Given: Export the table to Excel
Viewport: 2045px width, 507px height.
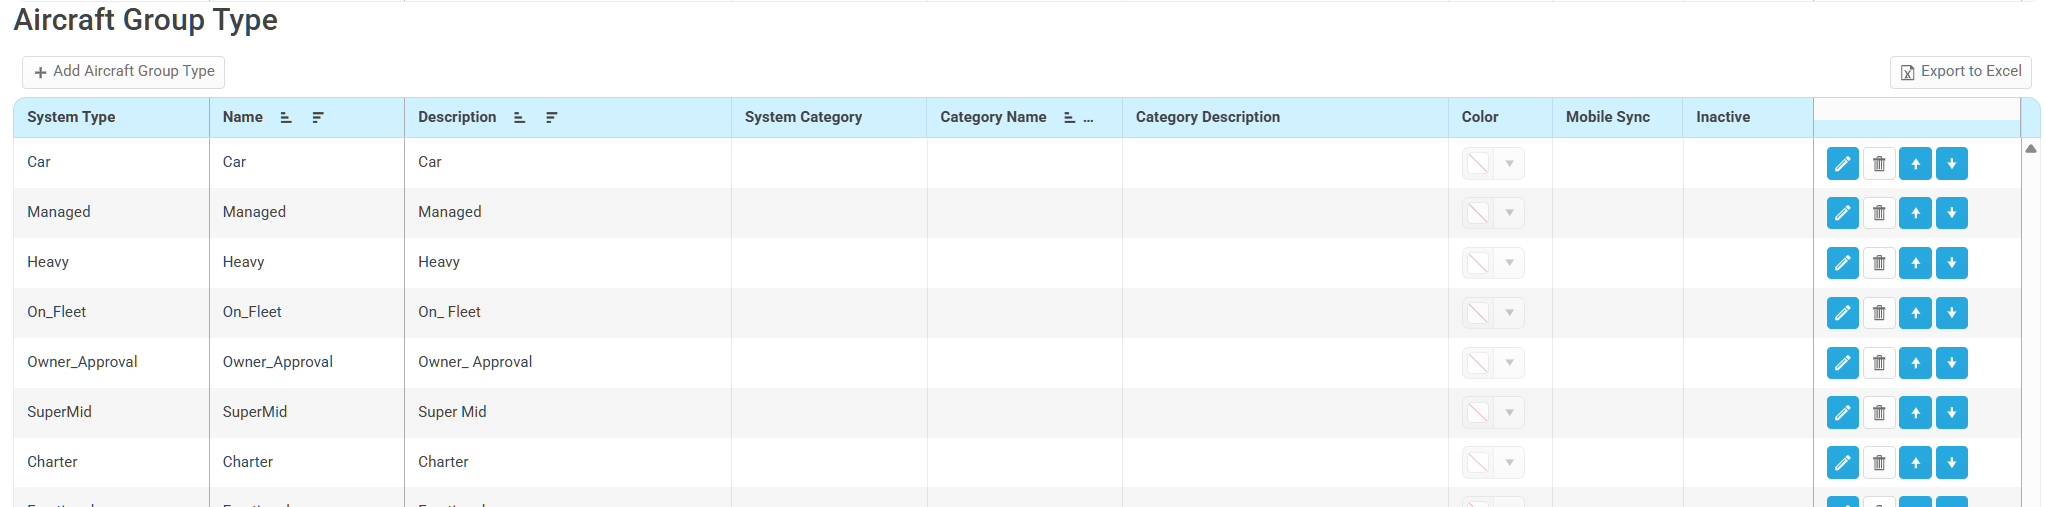Looking at the screenshot, I should [1960, 72].
